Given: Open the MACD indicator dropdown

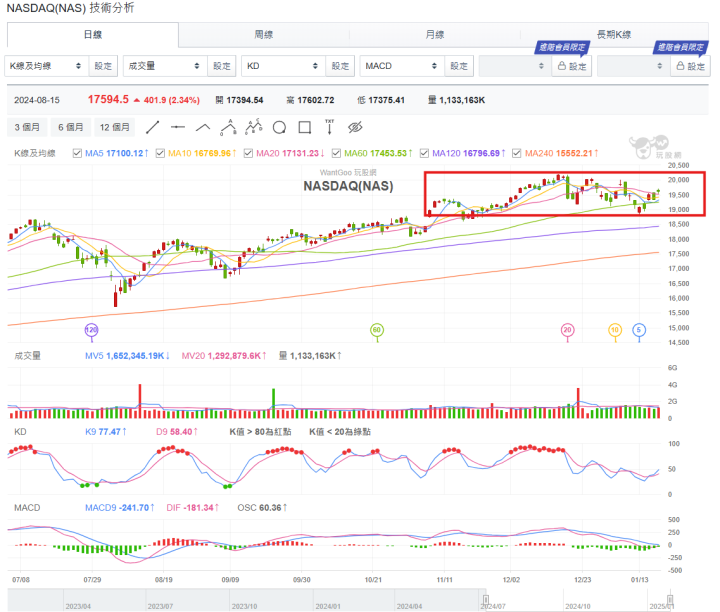Looking at the screenshot, I should tap(401, 67).
